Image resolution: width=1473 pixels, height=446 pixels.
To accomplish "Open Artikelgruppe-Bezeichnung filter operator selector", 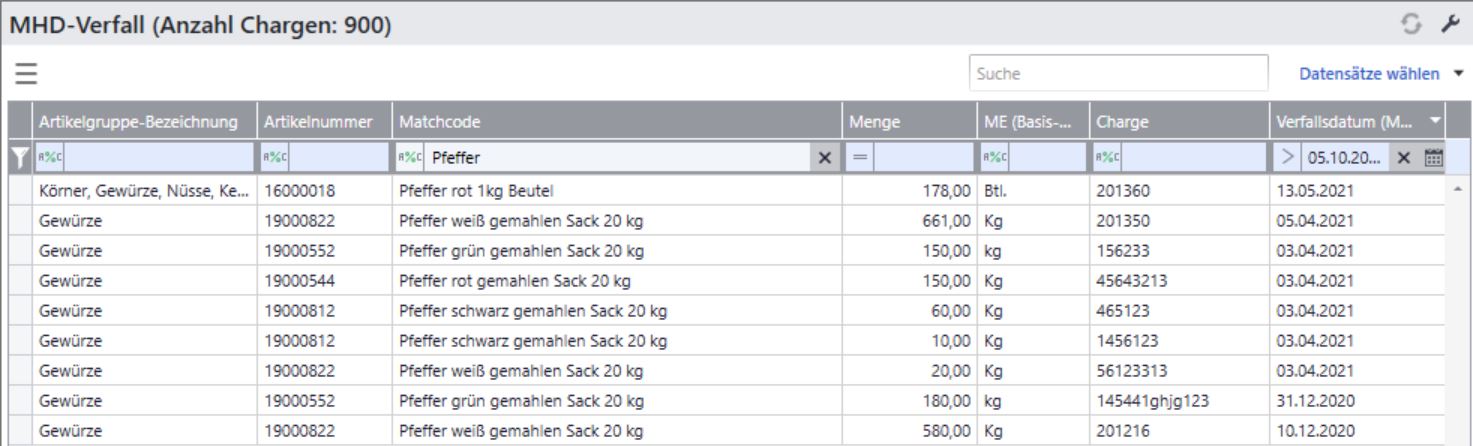I will click(x=47, y=157).
